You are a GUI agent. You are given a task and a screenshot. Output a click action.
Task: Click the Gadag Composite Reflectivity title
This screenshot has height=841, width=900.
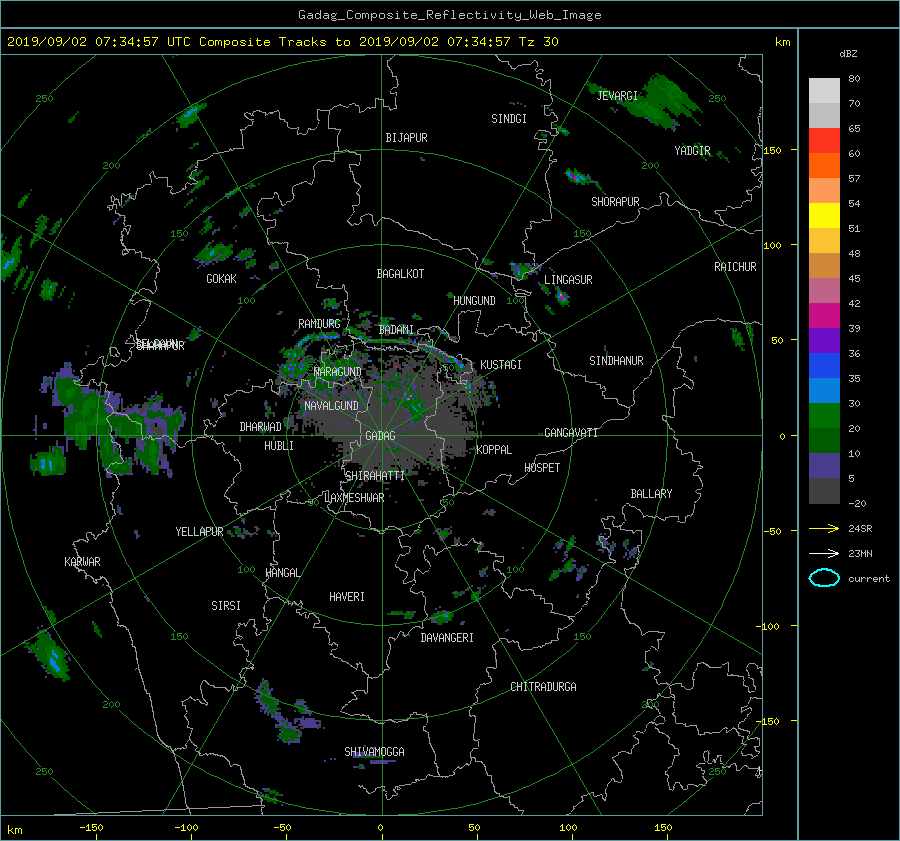pyautogui.click(x=449, y=15)
